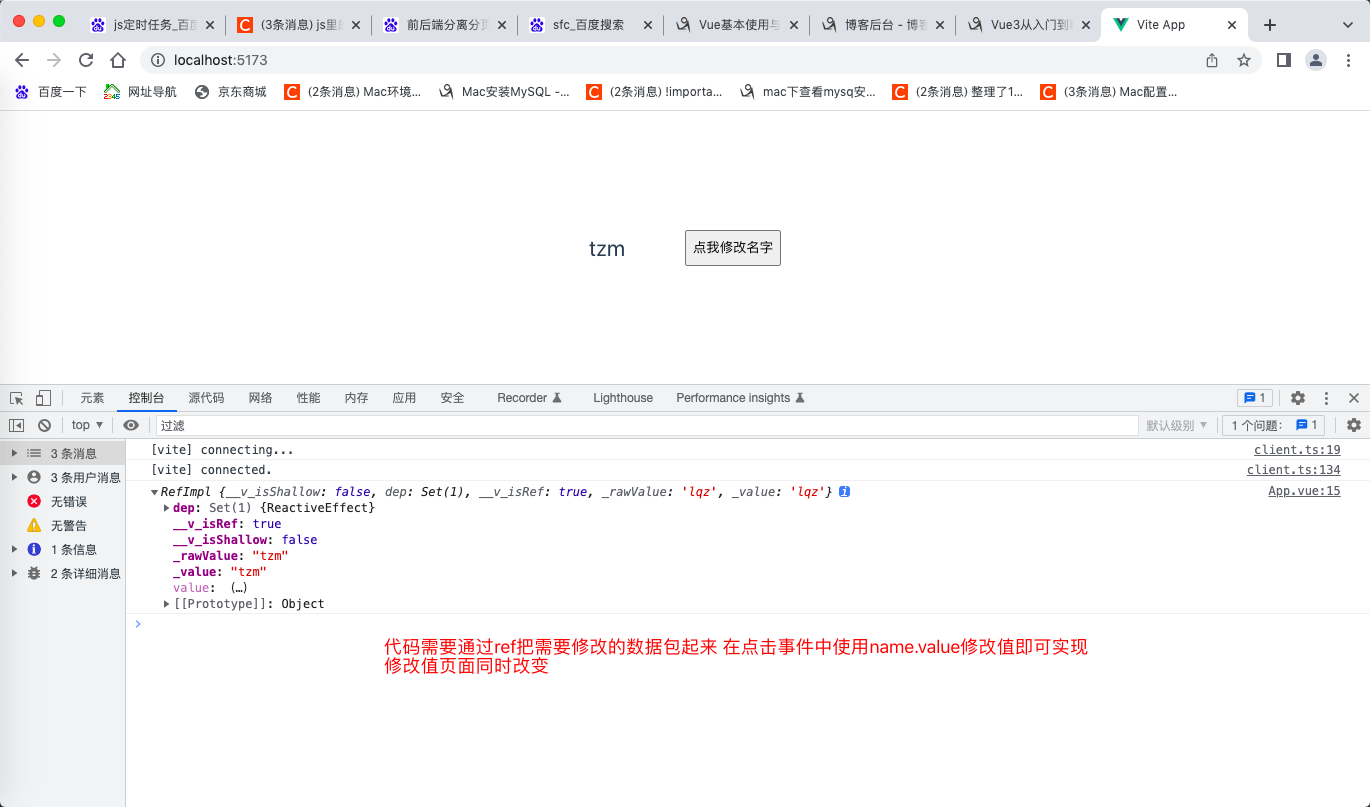Open the Chrome three-dot menu
The height and width of the screenshot is (807, 1370).
(1347, 60)
